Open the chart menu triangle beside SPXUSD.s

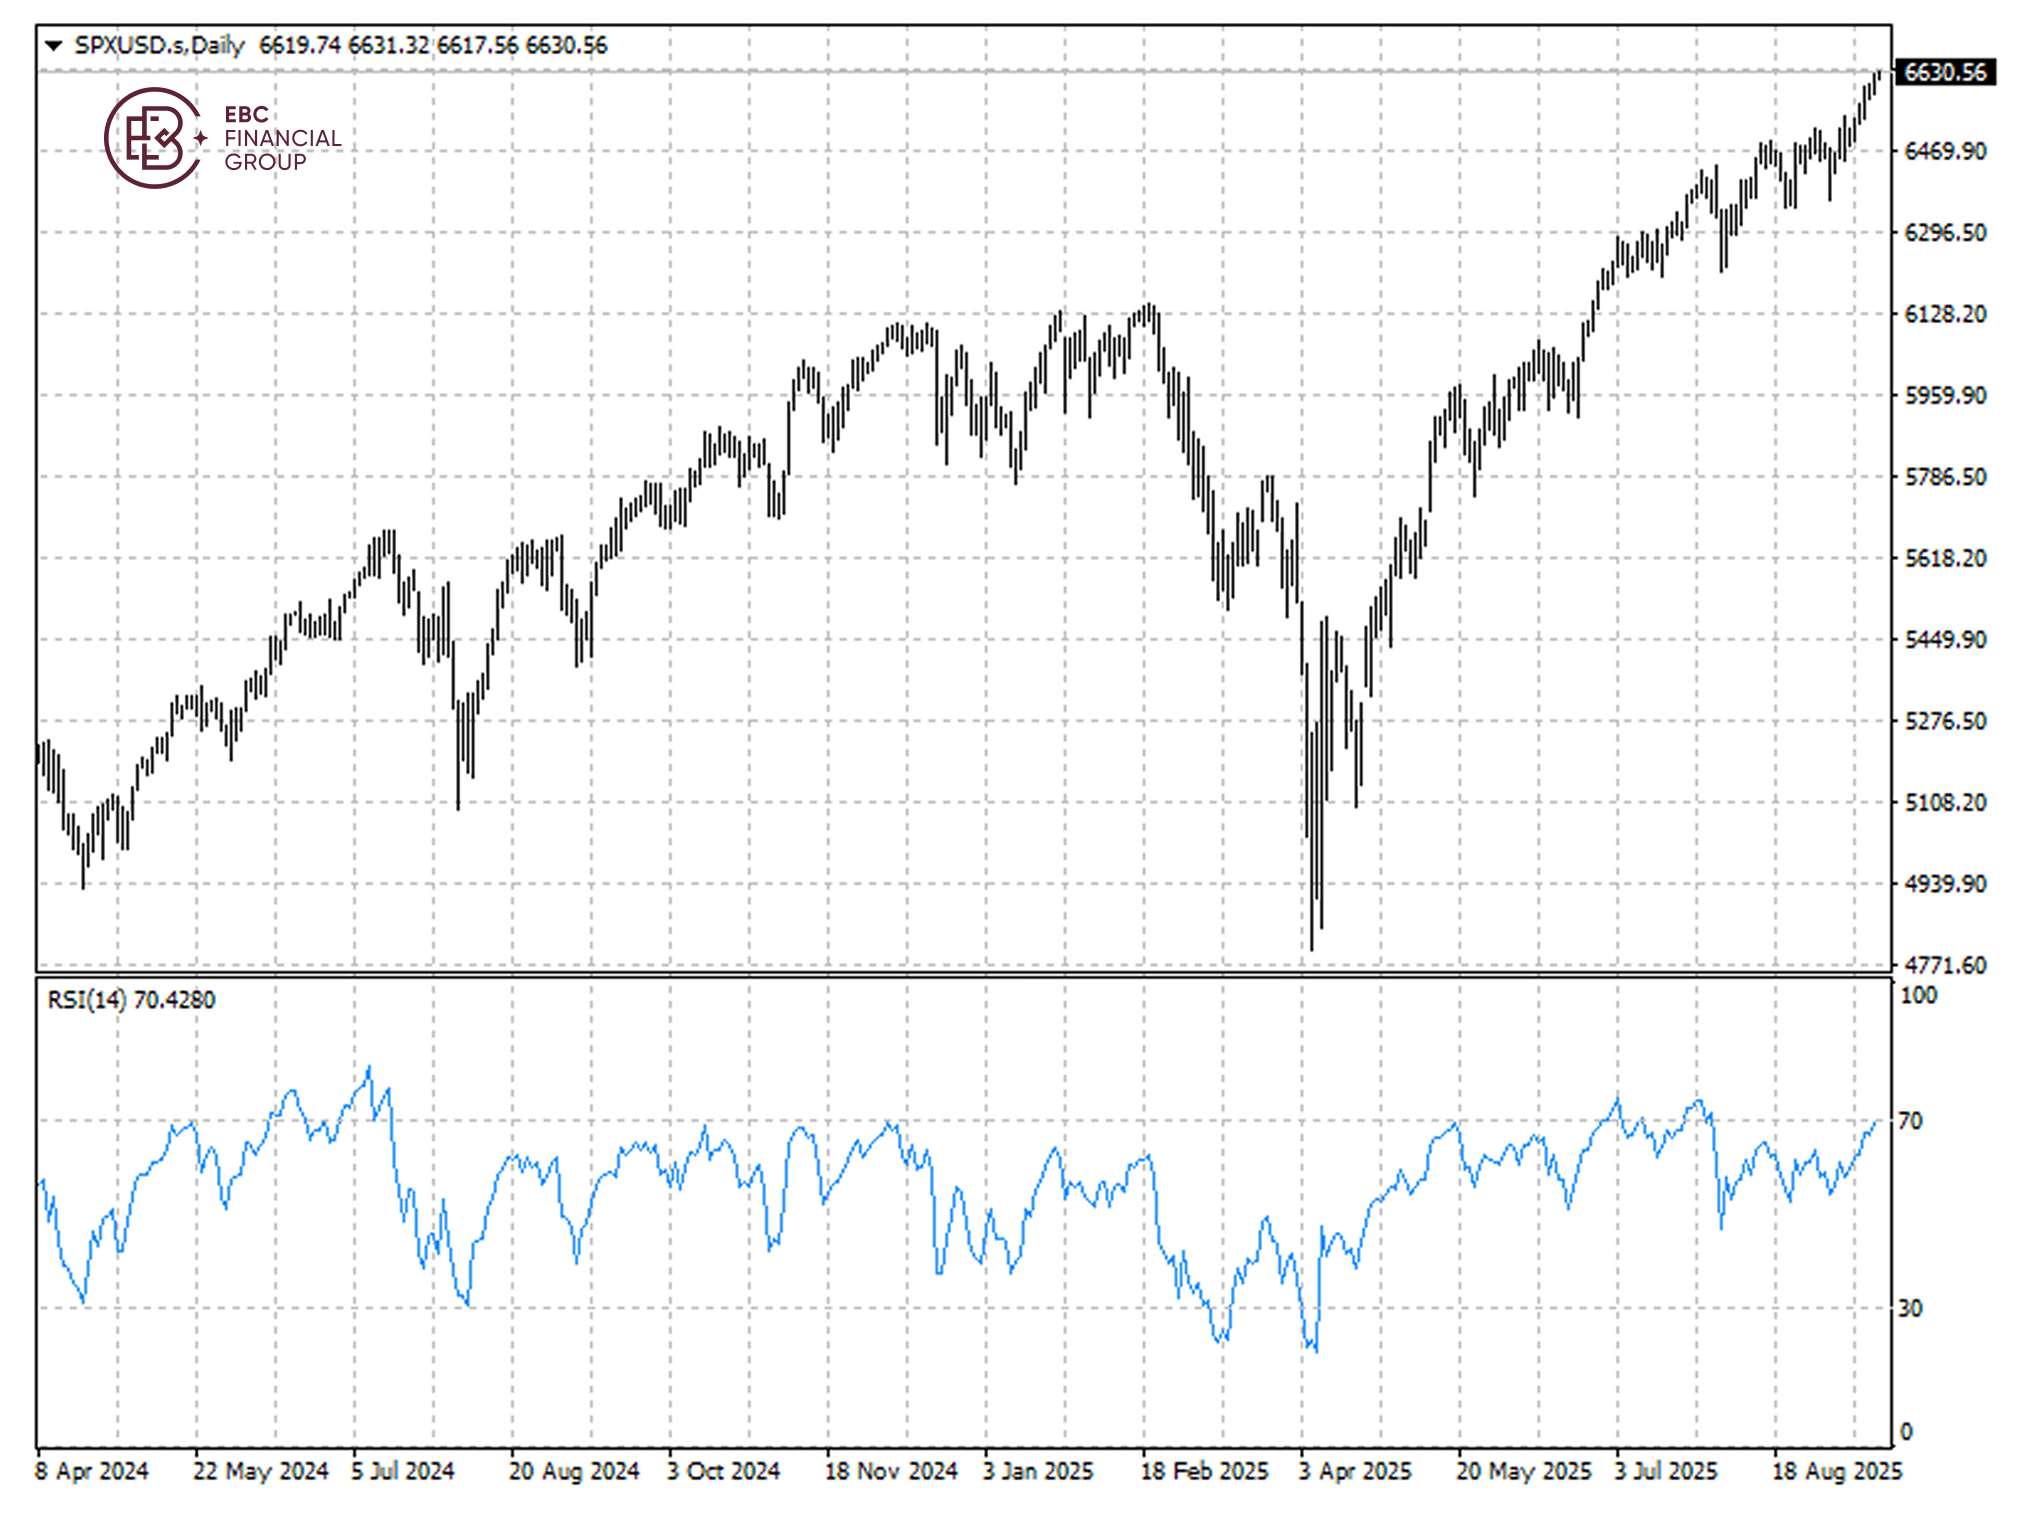click(x=54, y=45)
